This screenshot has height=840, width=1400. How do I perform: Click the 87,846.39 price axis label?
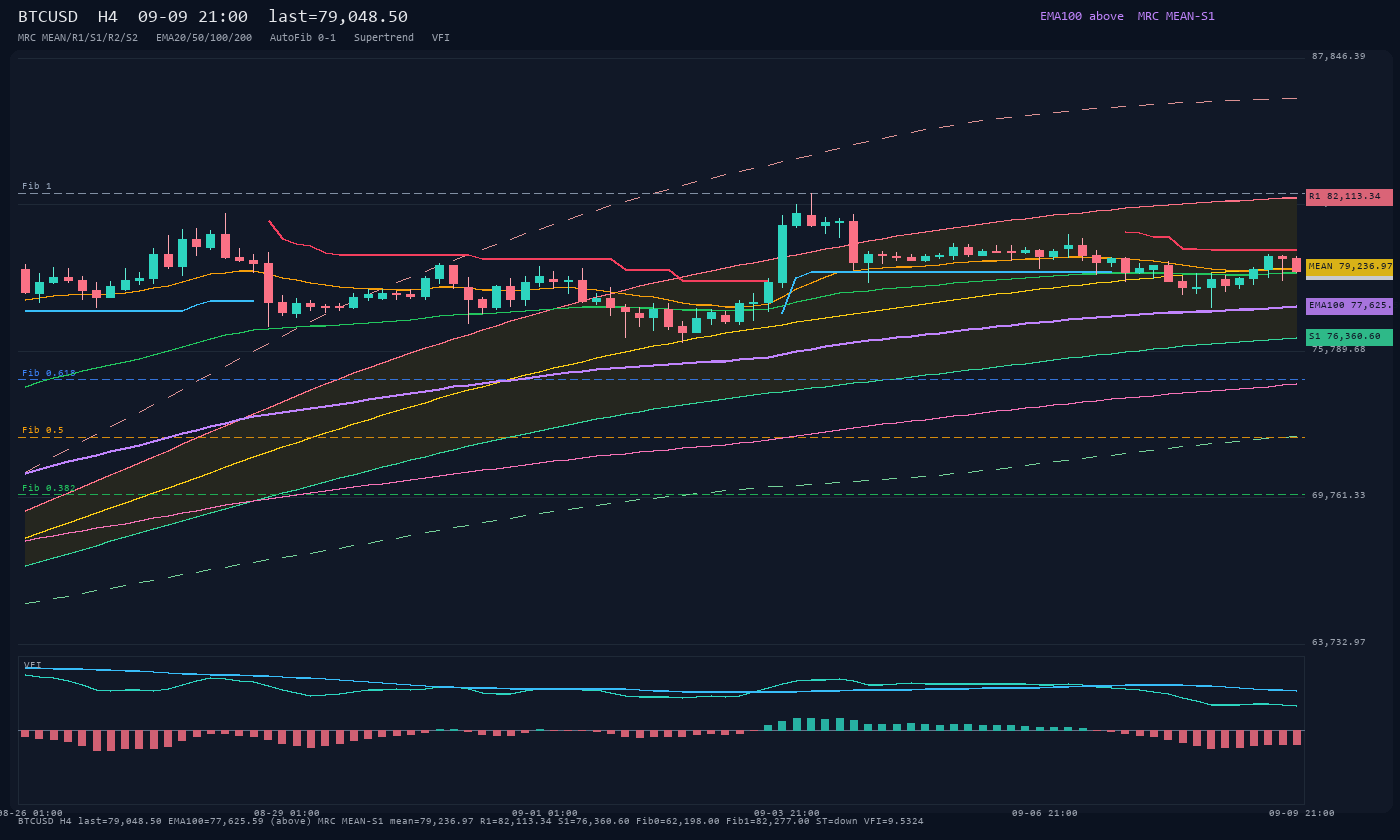pyautogui.click(x=1338, y=56)
